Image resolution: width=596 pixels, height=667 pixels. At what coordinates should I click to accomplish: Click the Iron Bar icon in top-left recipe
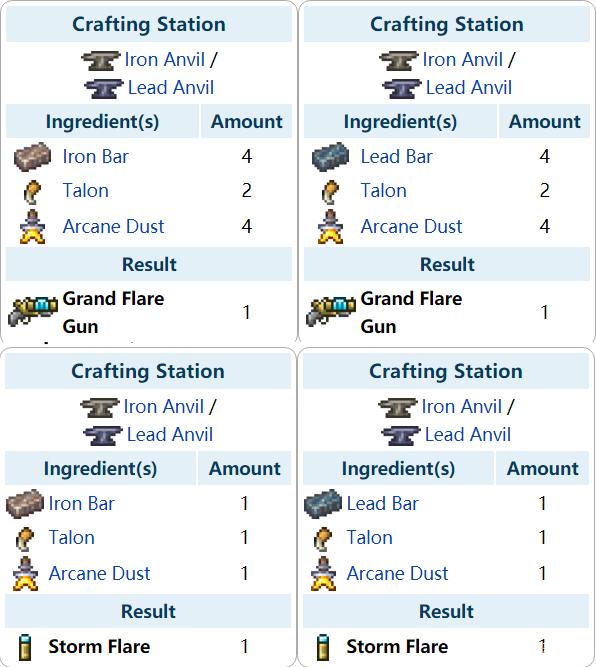coord(32,157)
